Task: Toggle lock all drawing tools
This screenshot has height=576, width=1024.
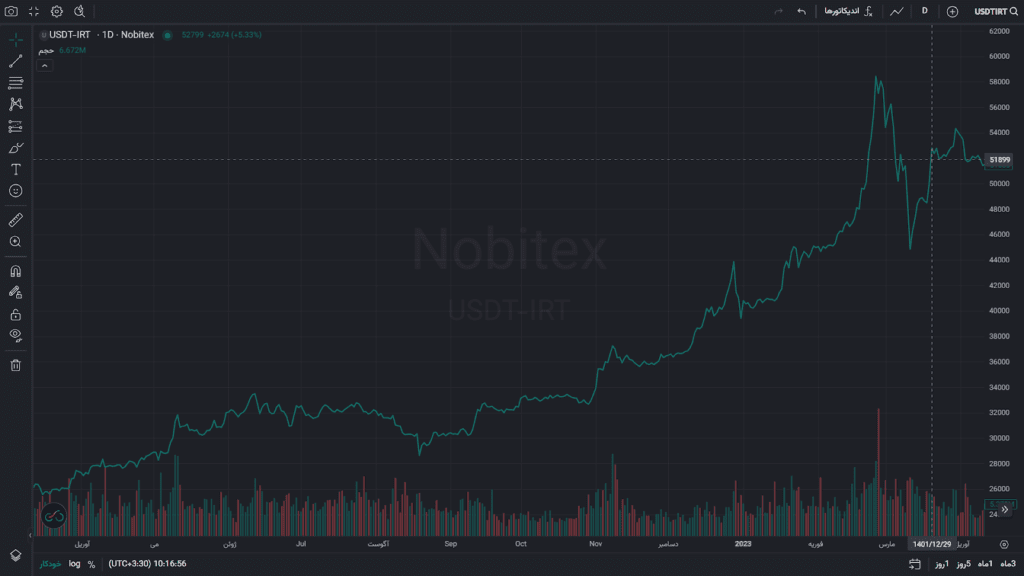Action: 16,314
